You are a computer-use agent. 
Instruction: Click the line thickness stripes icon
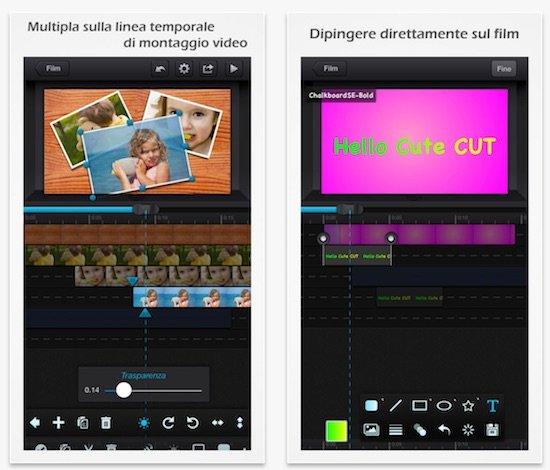click(396, 430)
